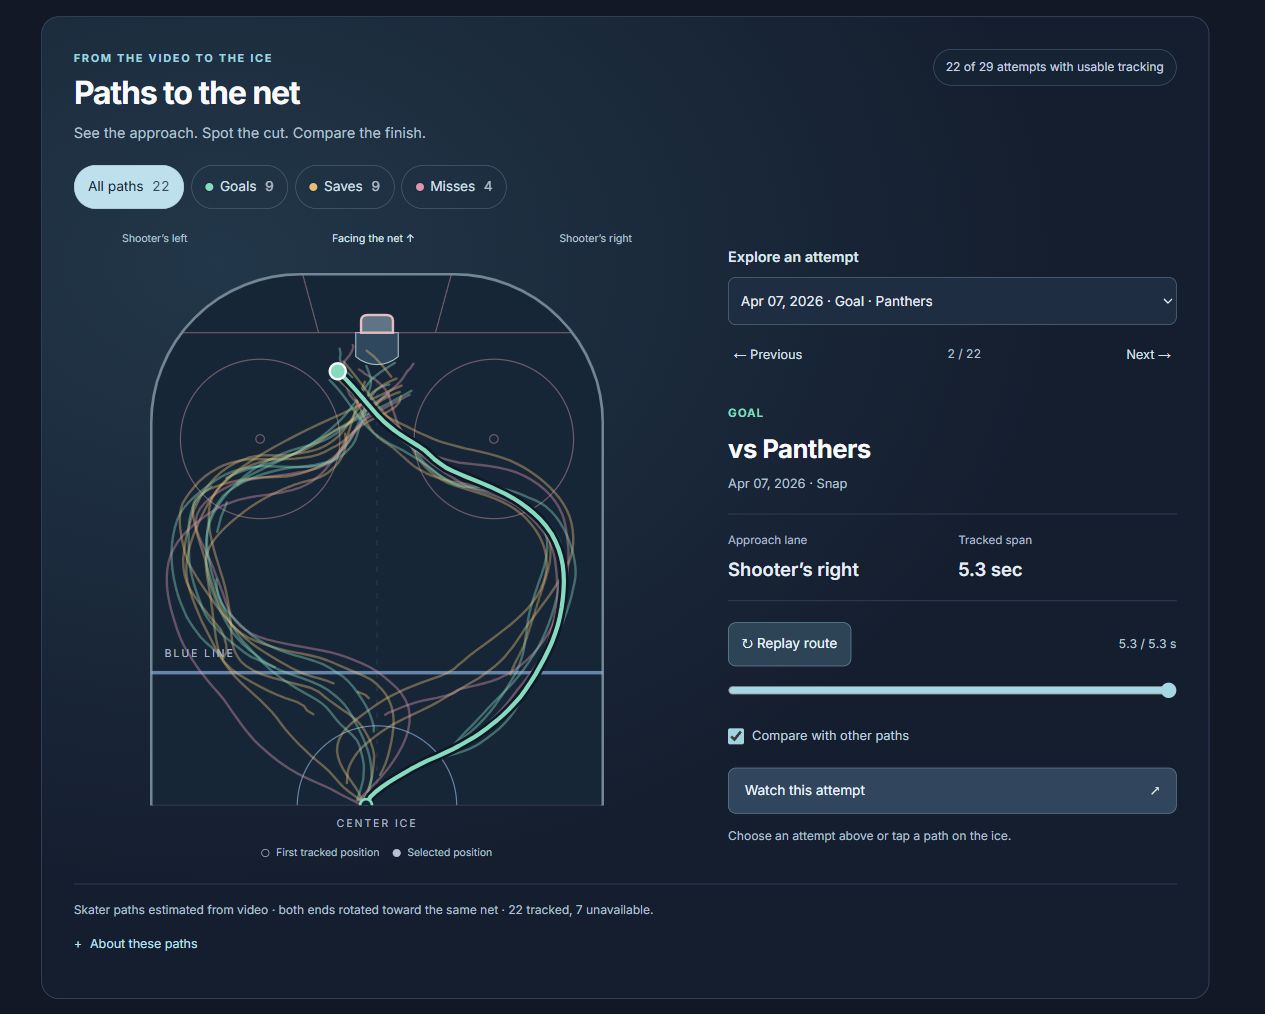This screenshot has height=1014, width=1265.
Task: Click the goal net icon on the rink
Action: pyautogui.click(x=377, y=338)
